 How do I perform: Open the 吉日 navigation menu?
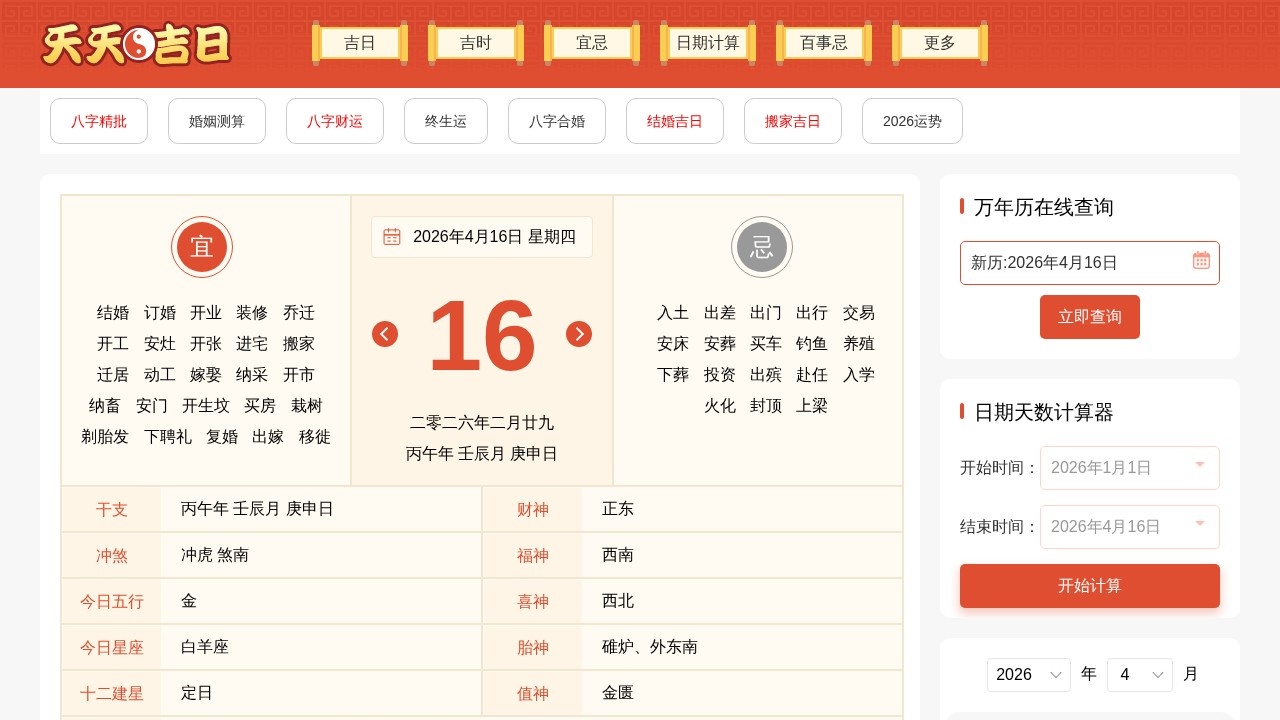click(x=359, y=43)
